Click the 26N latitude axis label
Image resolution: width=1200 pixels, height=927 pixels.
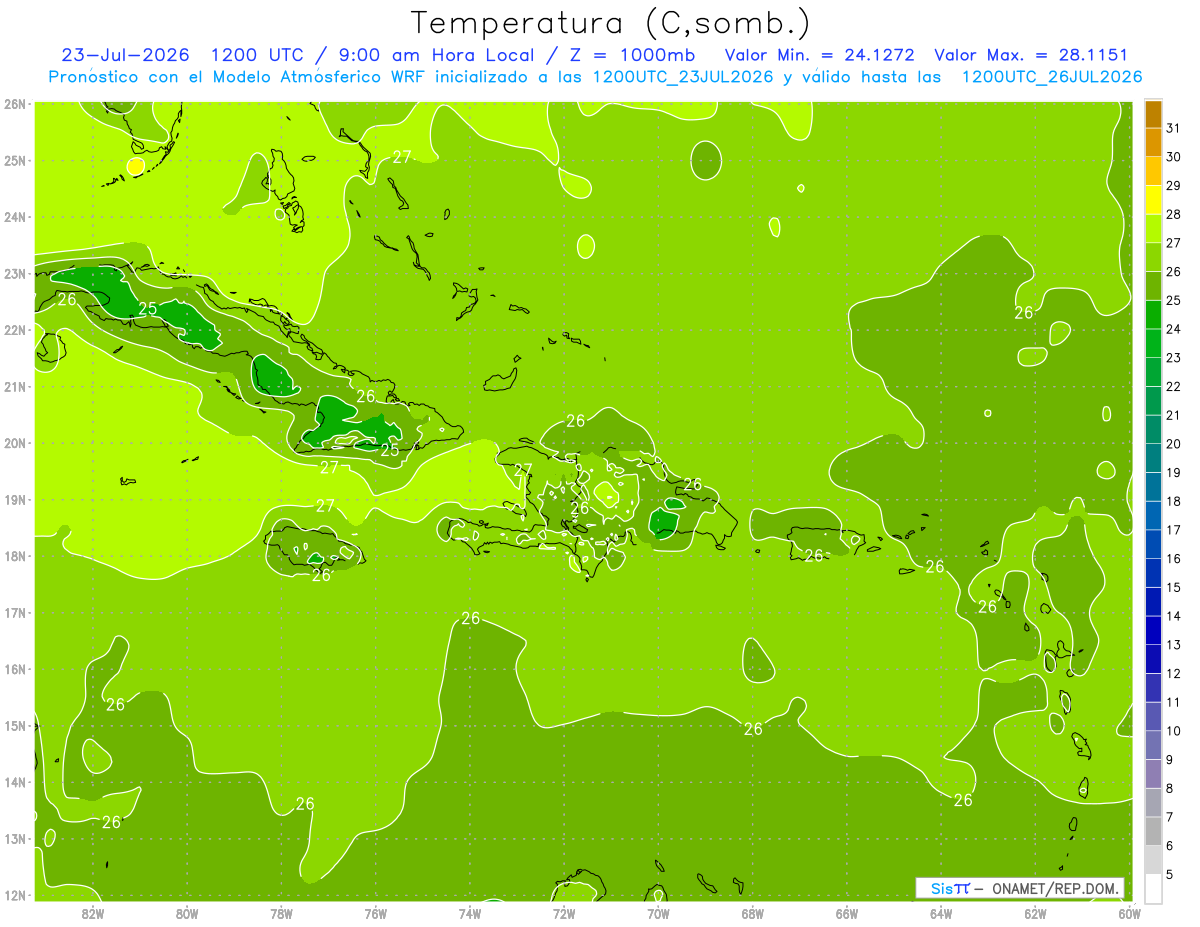pyautogui.click(x=14, y=104)
